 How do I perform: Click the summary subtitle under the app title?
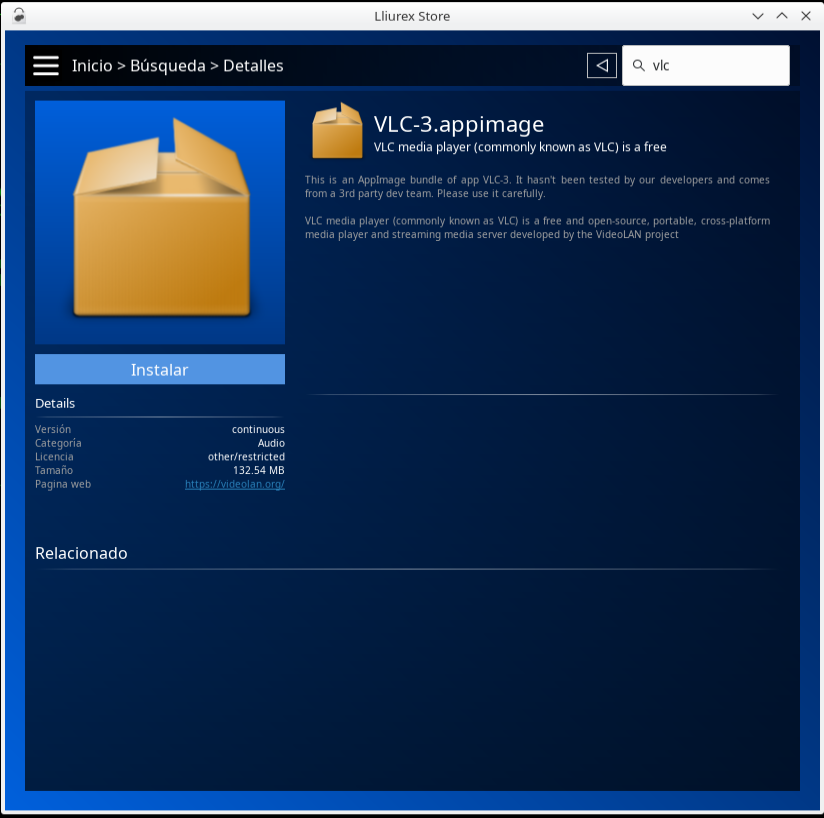(x=520, y=147)
